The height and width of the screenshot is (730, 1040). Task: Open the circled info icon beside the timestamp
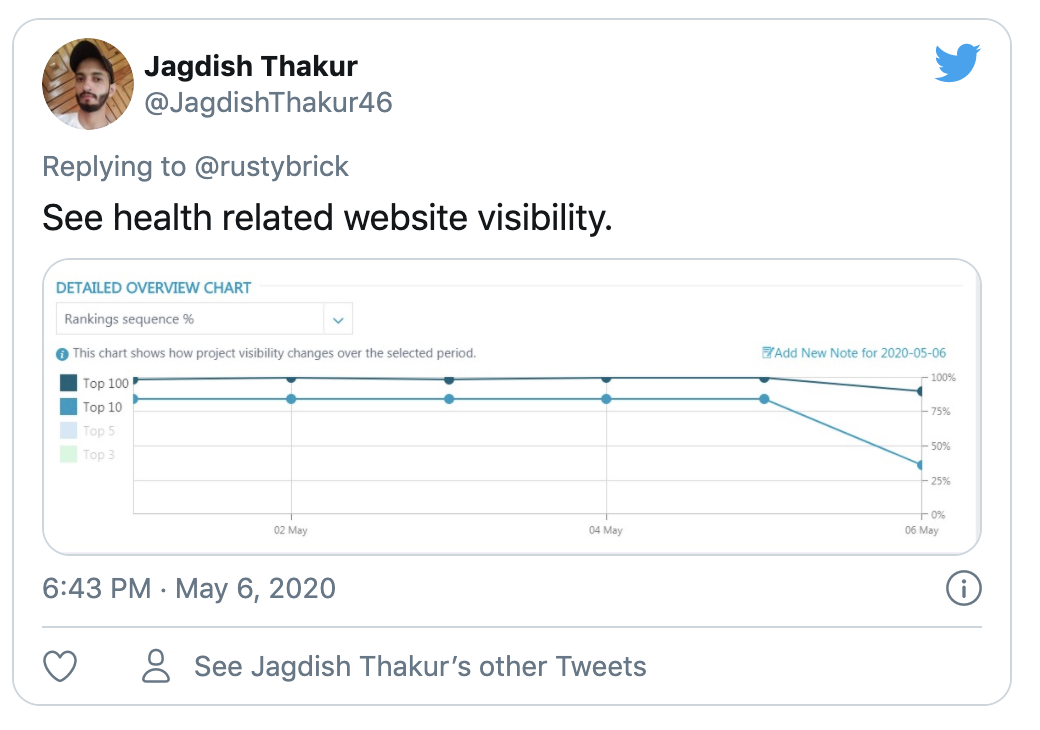[962, 588]
